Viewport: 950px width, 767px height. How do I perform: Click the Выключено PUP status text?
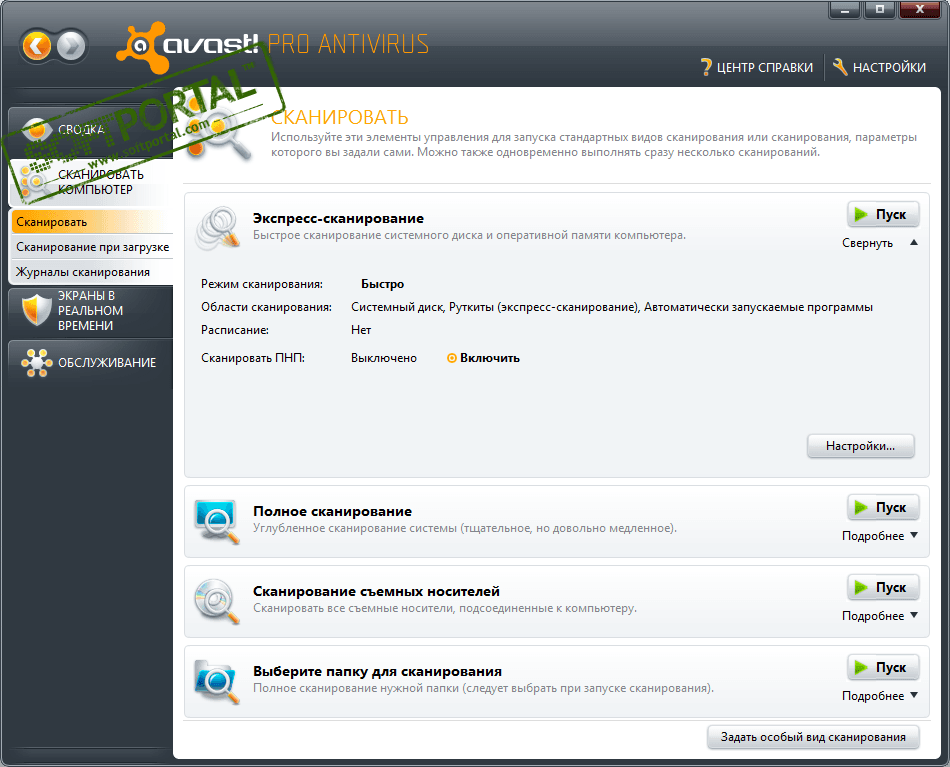[x=384, y=358]
